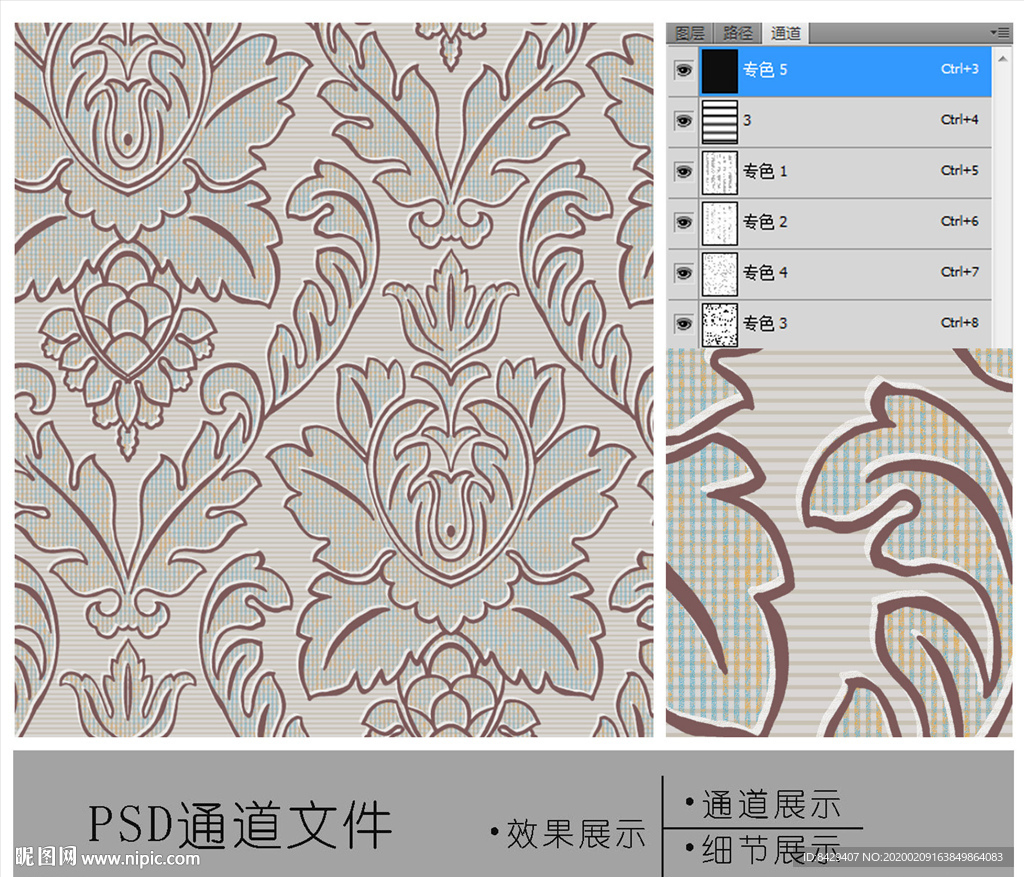Click the black thumbnail of 专色 5 channel
1024x877 pixels.
[719, 71]
